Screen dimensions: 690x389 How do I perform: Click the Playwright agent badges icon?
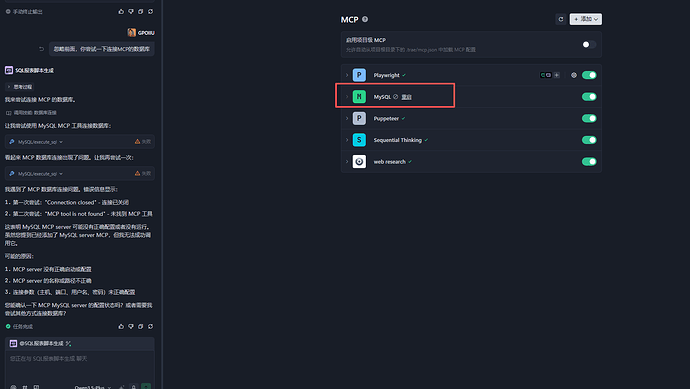(545, 75)
